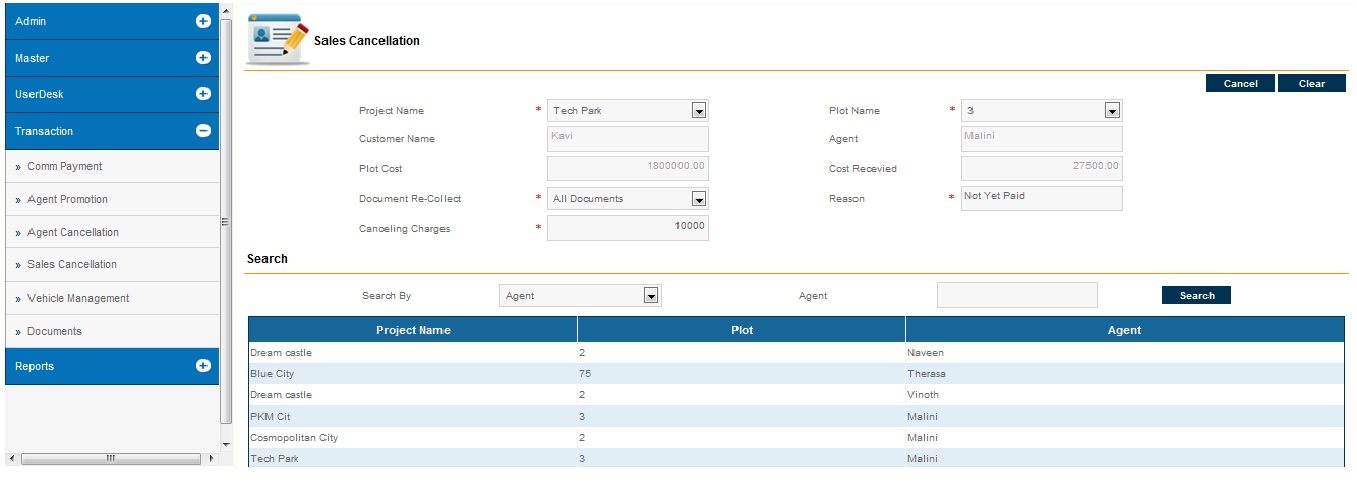1357x489 pixels.
Task: Open the Plot Name dropdown
Action: pos(1112,111)
